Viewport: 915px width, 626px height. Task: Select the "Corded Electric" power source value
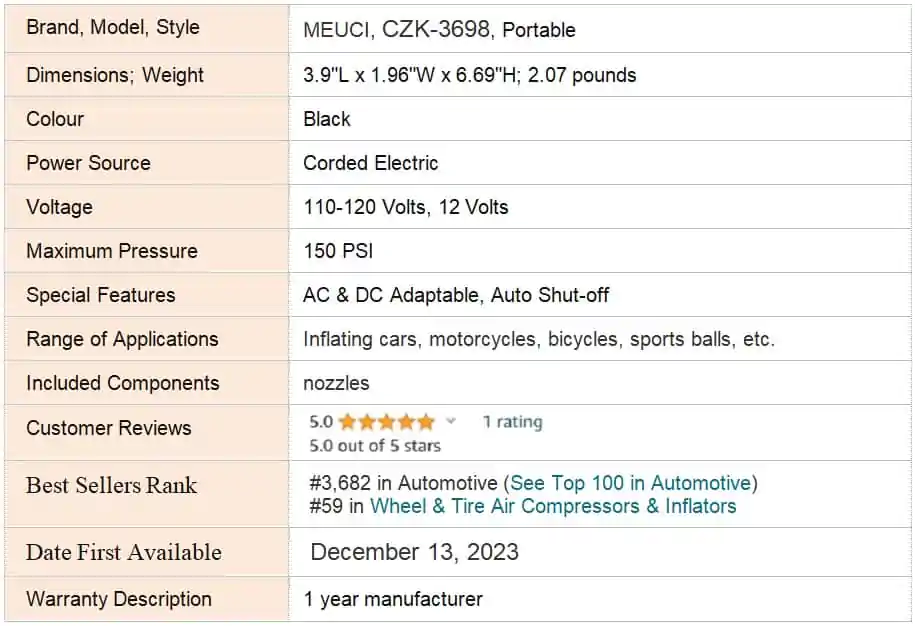(371, 163)
